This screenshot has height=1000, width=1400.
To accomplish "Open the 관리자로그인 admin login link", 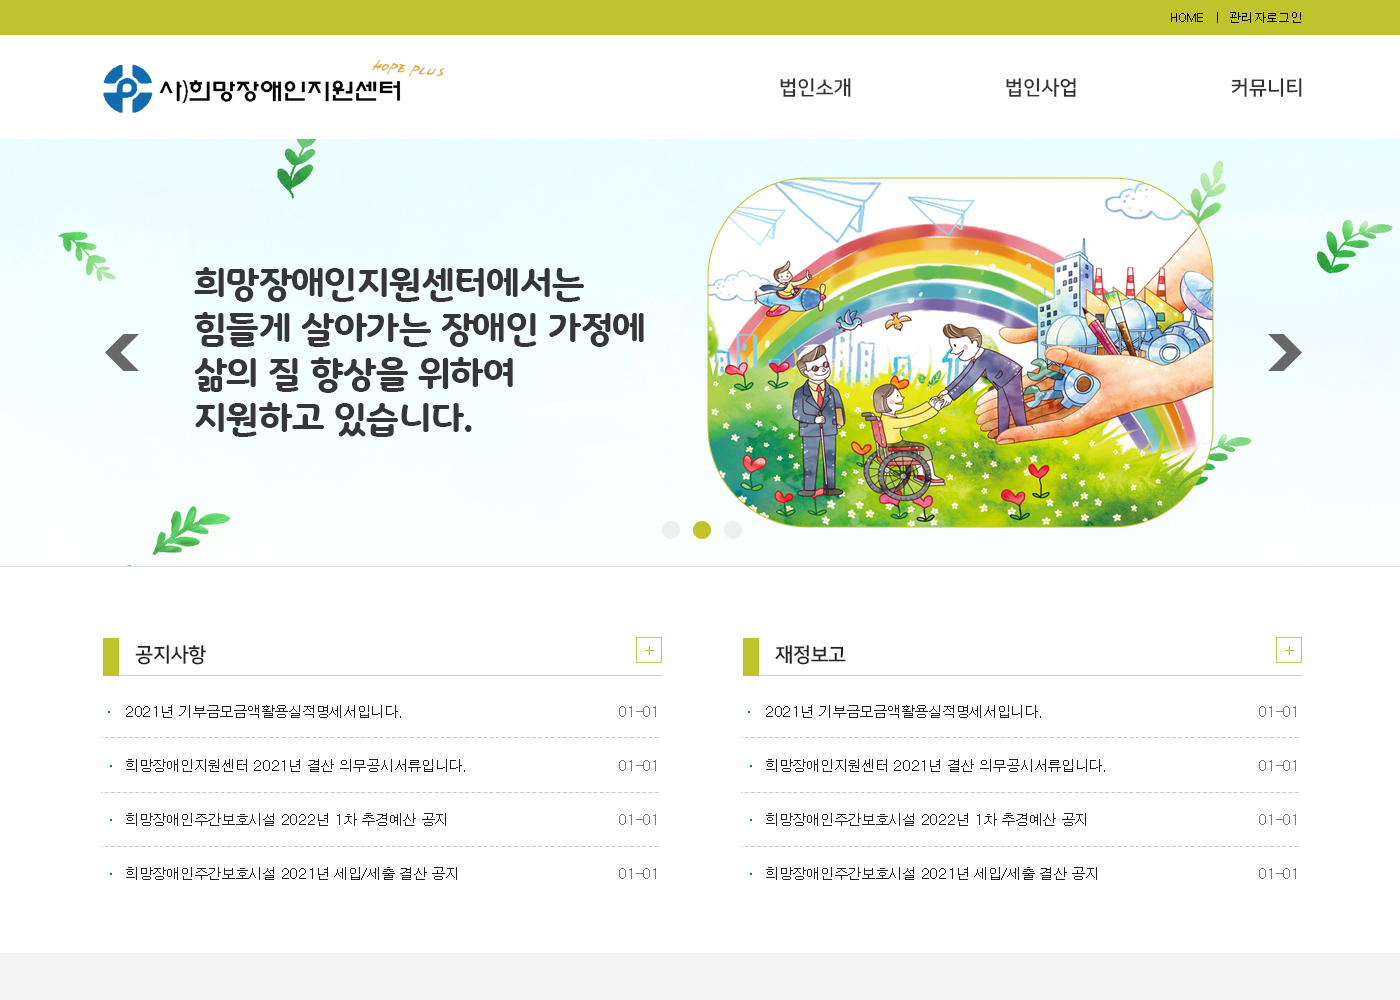I will tap(1265, 18).
